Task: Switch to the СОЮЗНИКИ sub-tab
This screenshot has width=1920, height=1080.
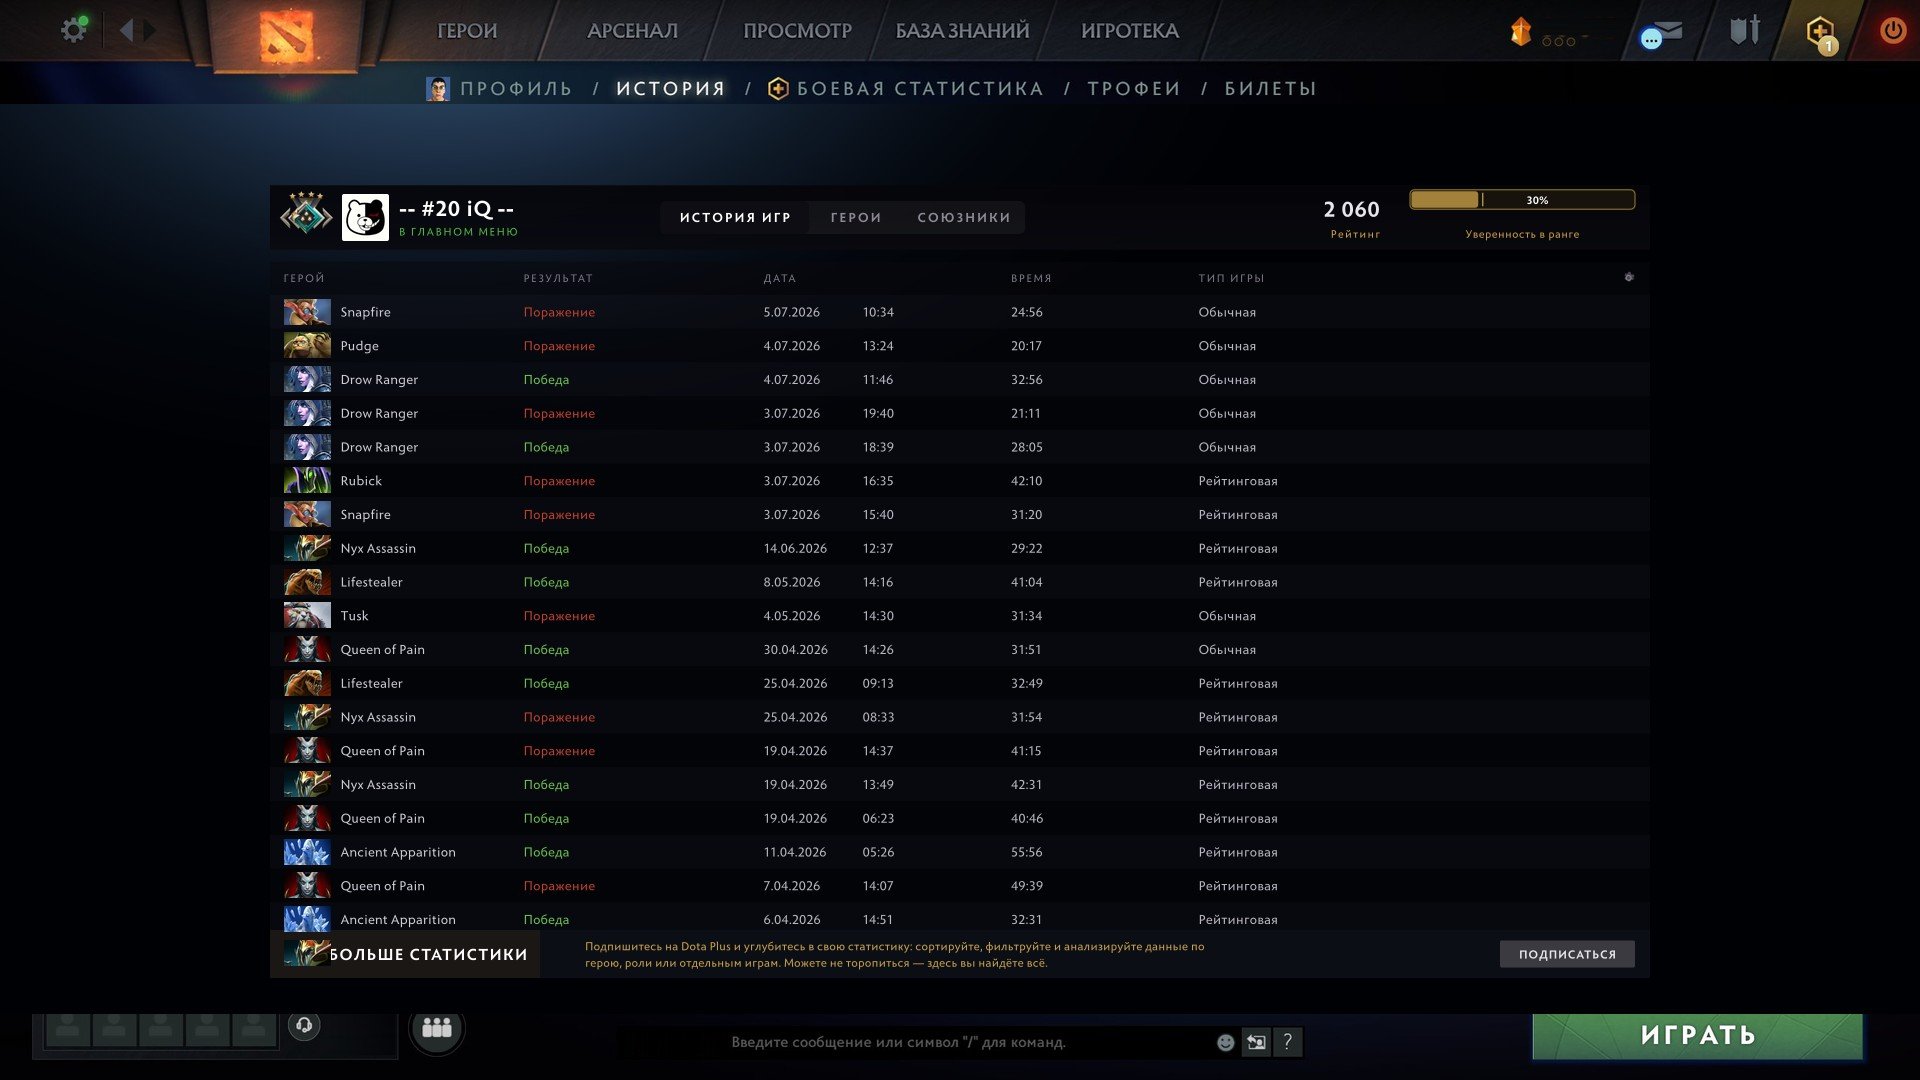Action: (964, 217)
